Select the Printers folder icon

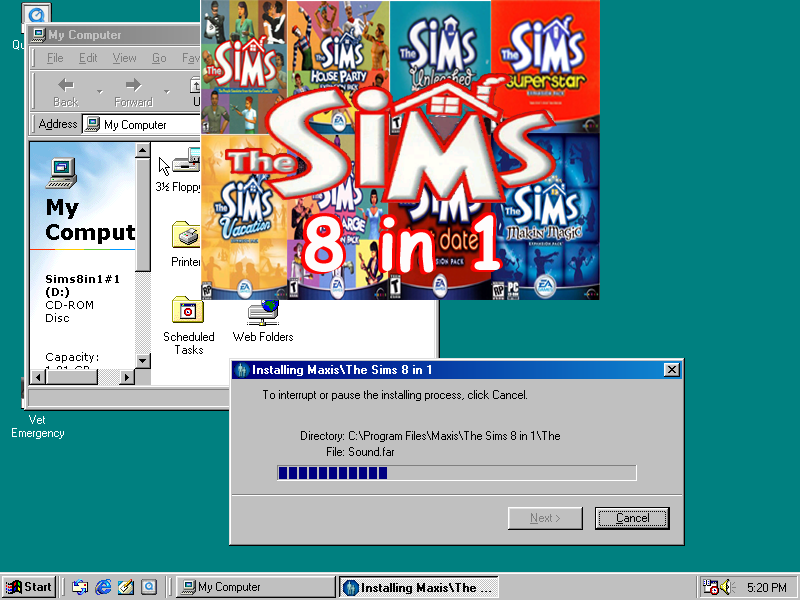[x=186, y=245]
